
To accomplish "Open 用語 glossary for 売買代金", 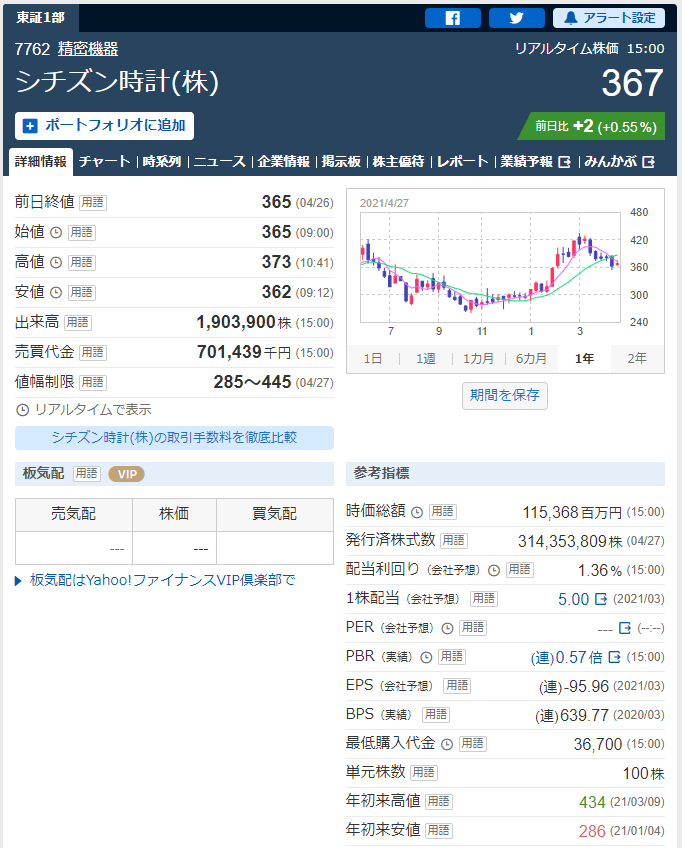I will coord(92,353).
